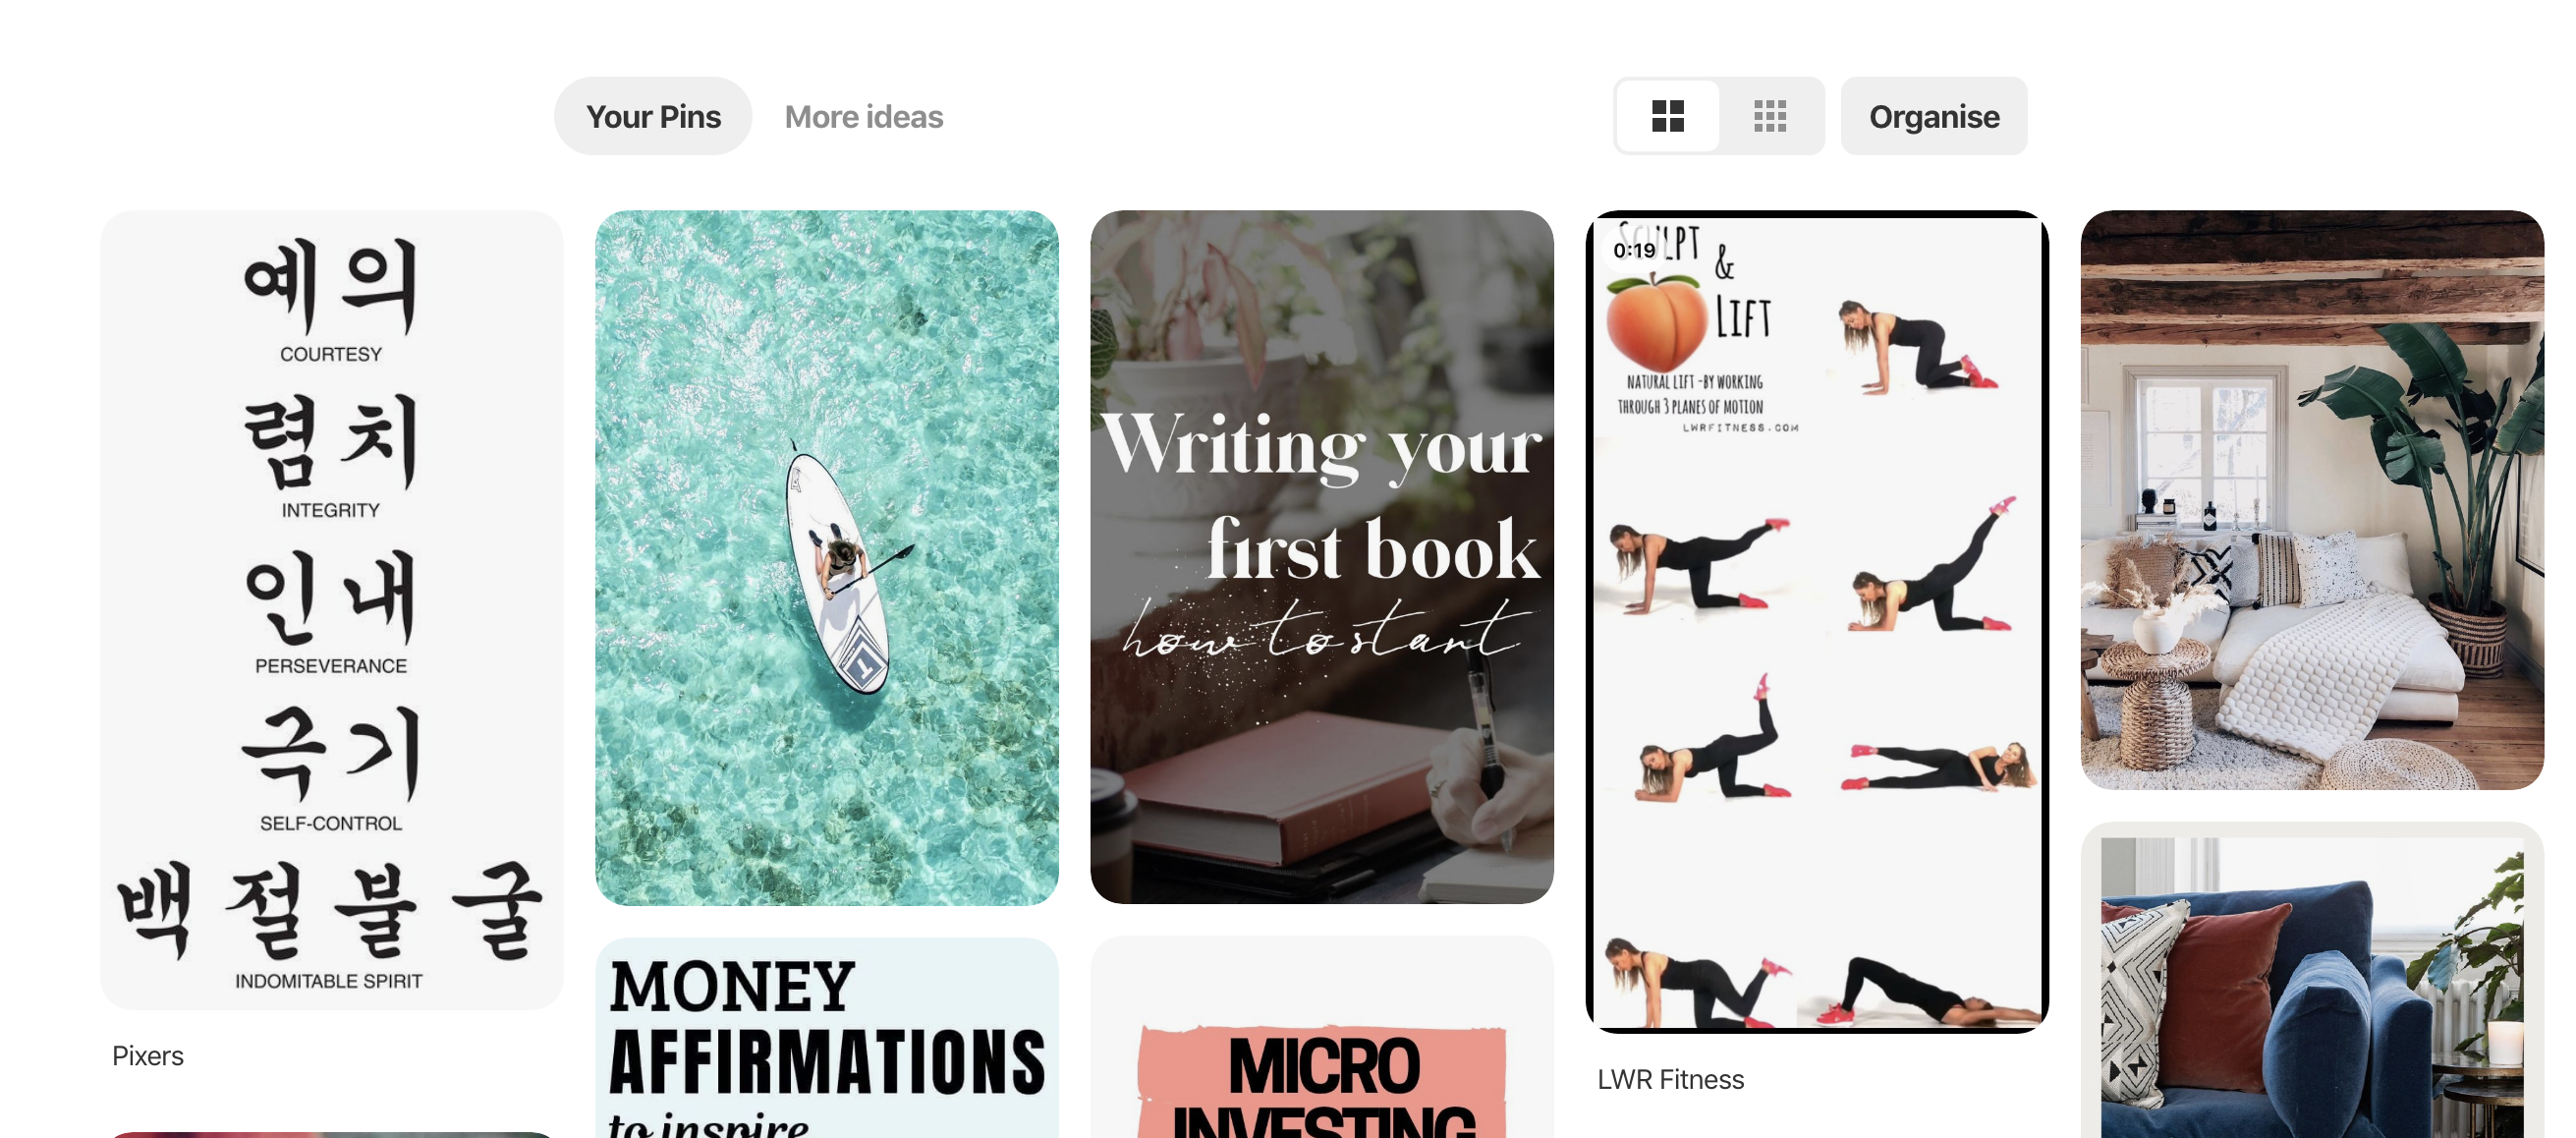Open the Money Affirmations pin
2576x1138 pixels.
pyautogui.click(x=826, y=1038)
